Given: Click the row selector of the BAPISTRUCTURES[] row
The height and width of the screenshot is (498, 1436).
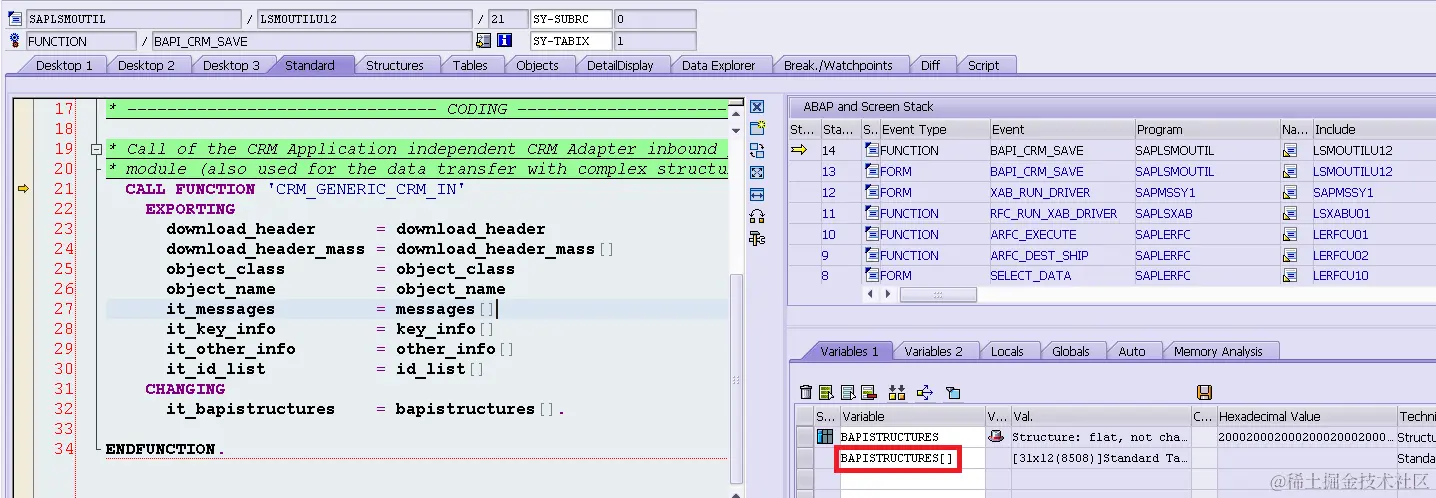Looking at the screenshot, I should click(x=804, y=458).
